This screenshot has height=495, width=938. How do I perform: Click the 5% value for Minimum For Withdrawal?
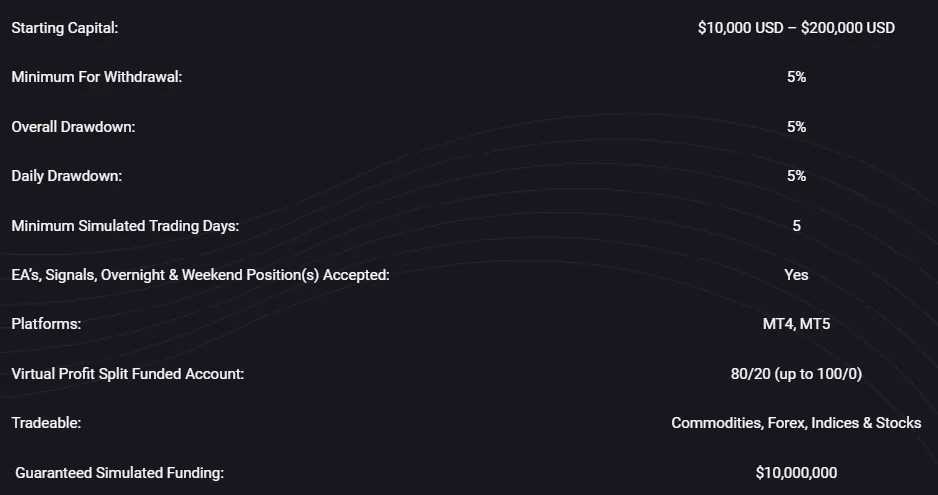click(796, 77)
